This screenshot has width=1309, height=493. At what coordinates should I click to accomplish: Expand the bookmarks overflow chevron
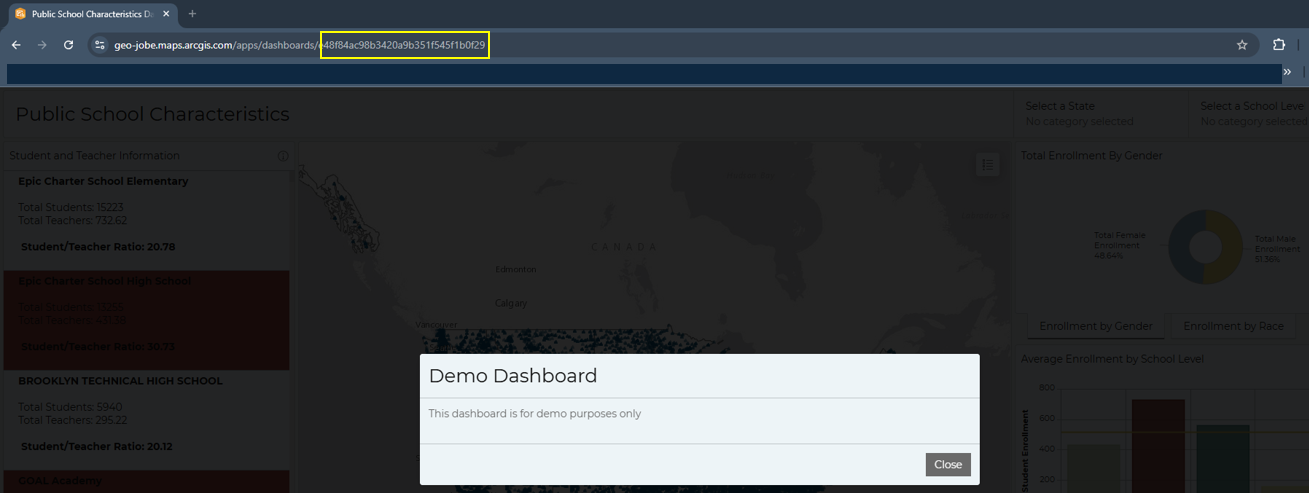pyautogui.click(x=1288, y=73)
